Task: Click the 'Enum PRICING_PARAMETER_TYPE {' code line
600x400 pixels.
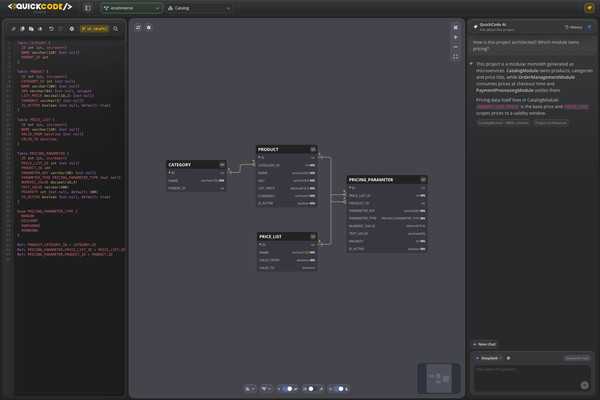Action: [47, 211]
